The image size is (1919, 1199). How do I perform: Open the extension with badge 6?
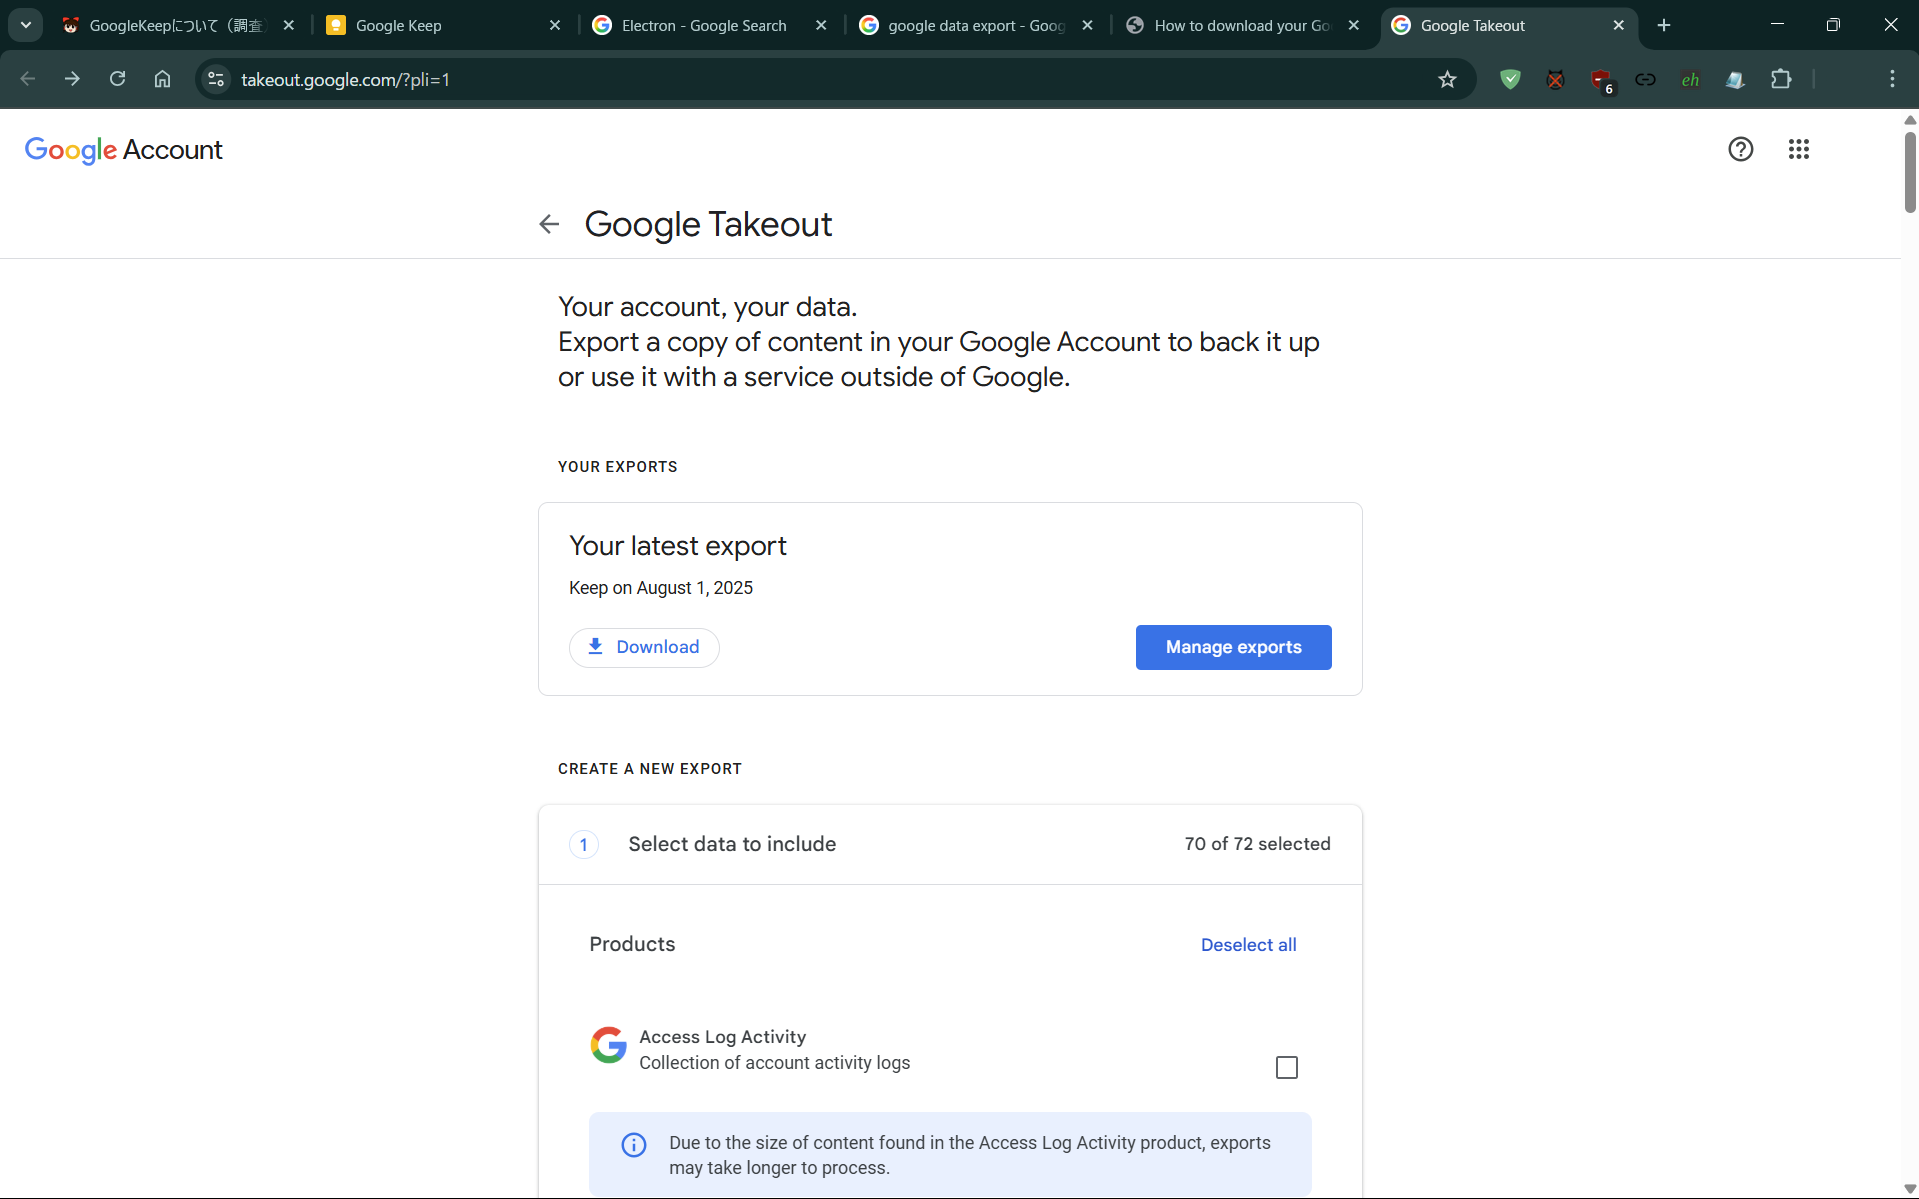[x=1601, y=80]
